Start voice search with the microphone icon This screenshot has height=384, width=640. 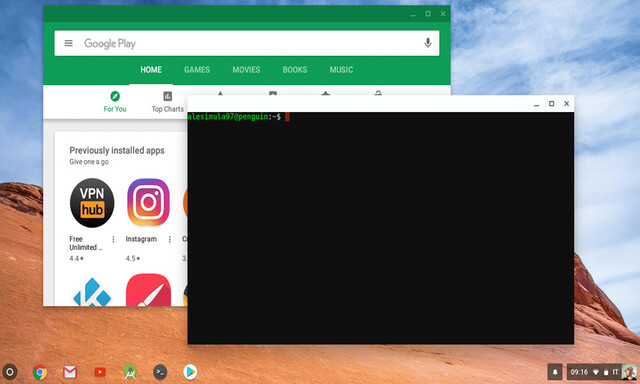[428, 43]
